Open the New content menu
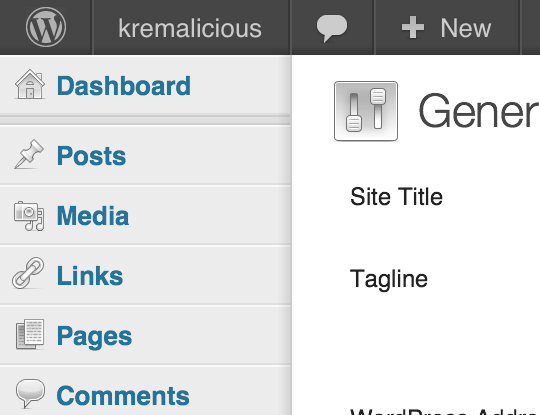540x415 pixels. click(x=446, y=28)
